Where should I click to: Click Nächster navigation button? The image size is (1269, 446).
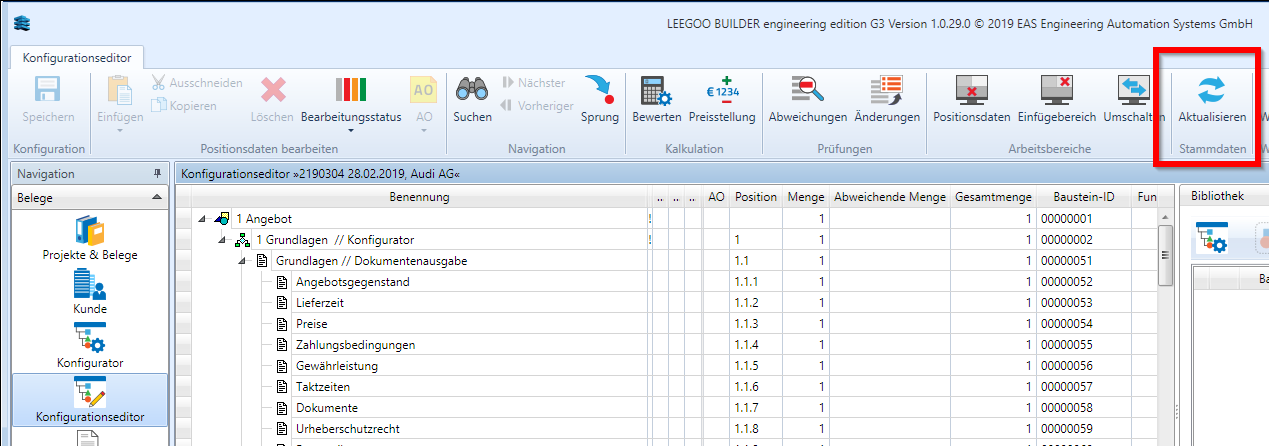[534, 82]
